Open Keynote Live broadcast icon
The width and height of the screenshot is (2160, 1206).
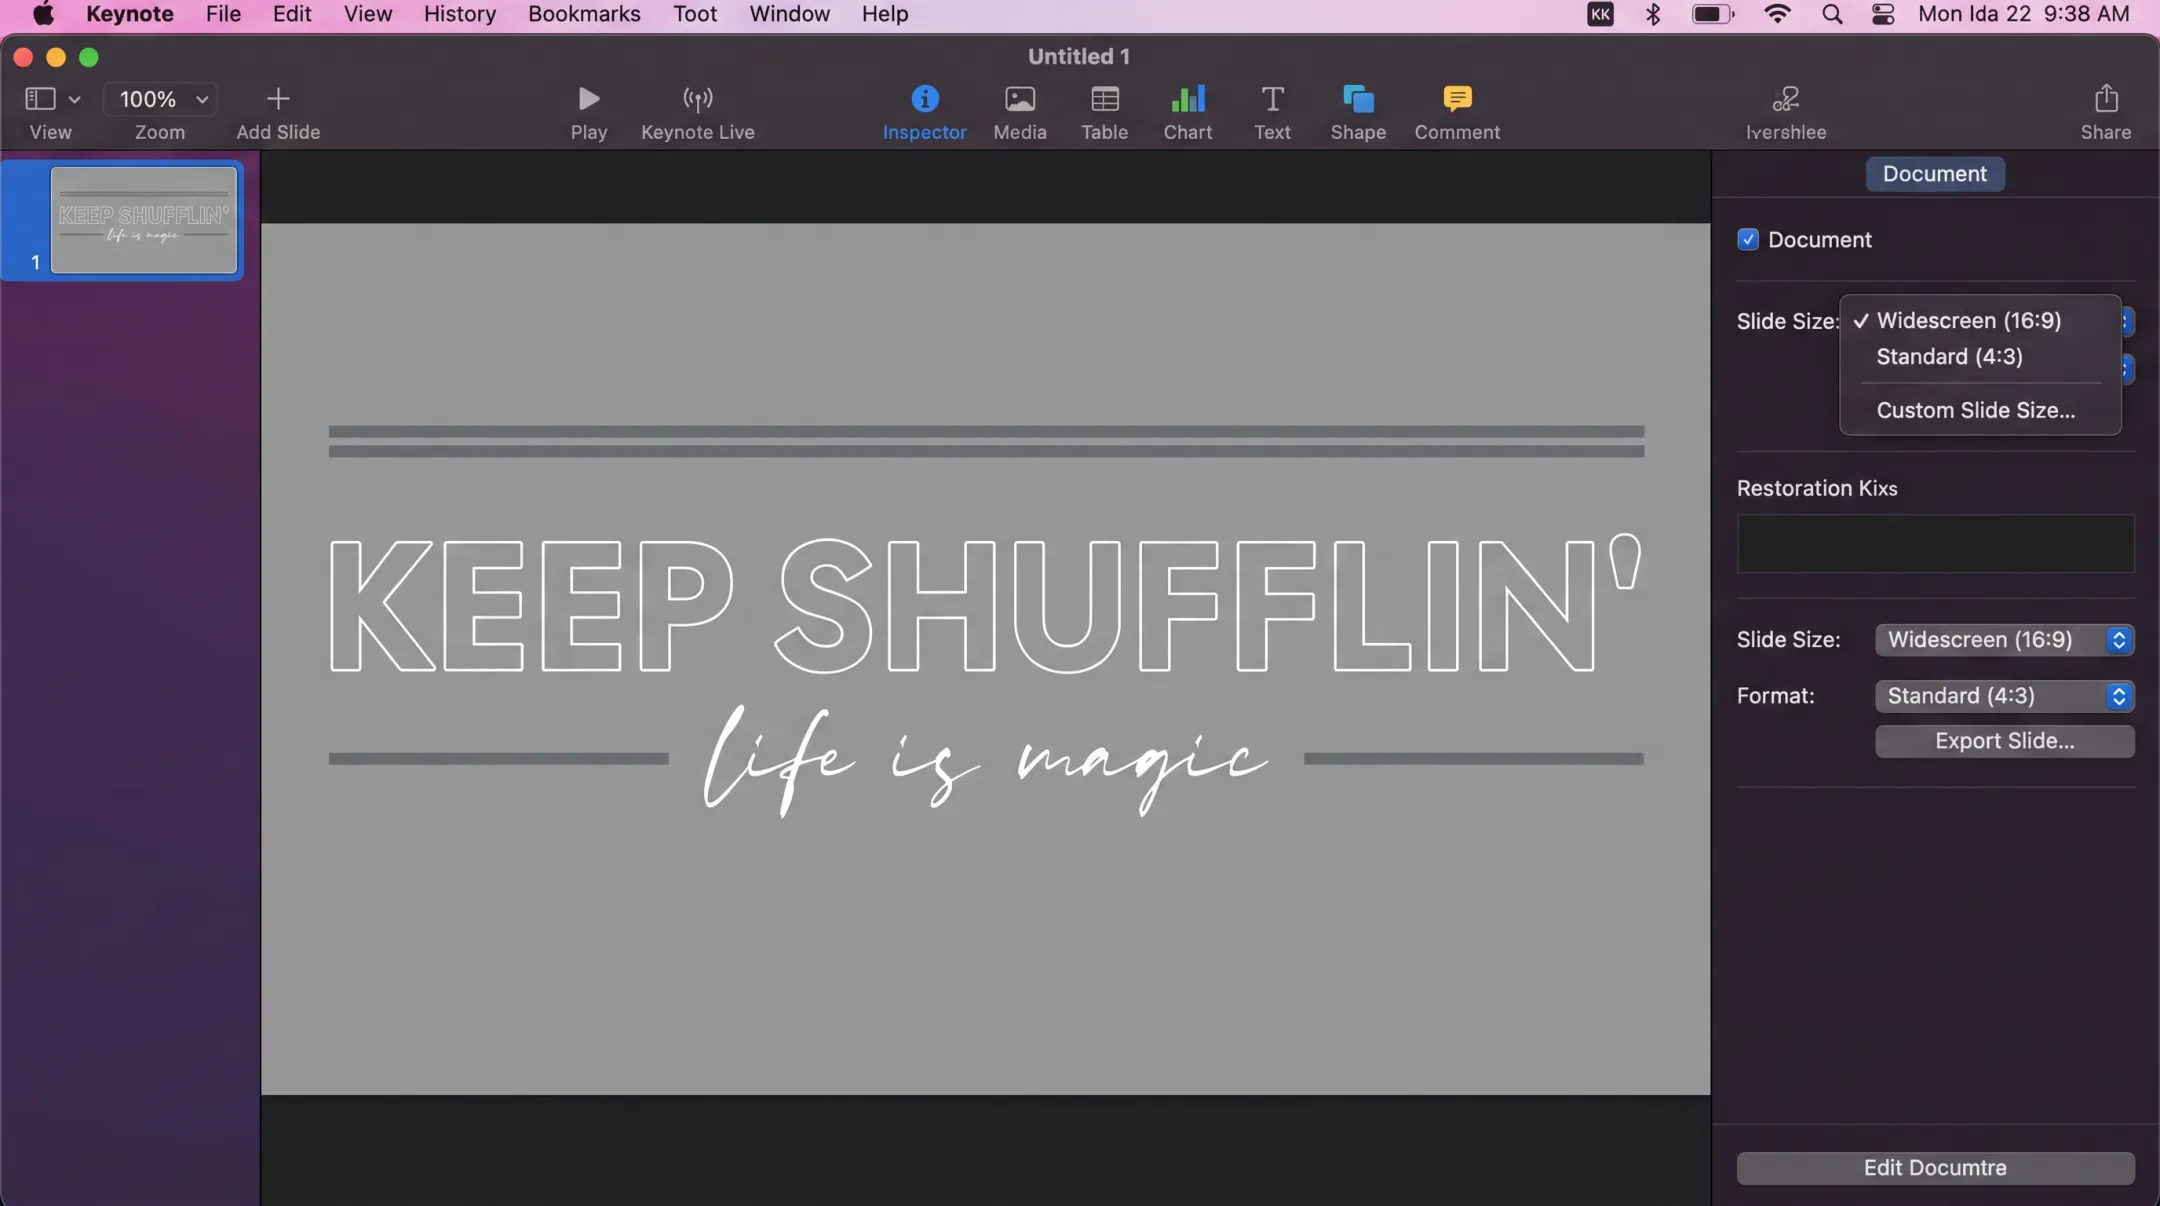click(698, 98)
